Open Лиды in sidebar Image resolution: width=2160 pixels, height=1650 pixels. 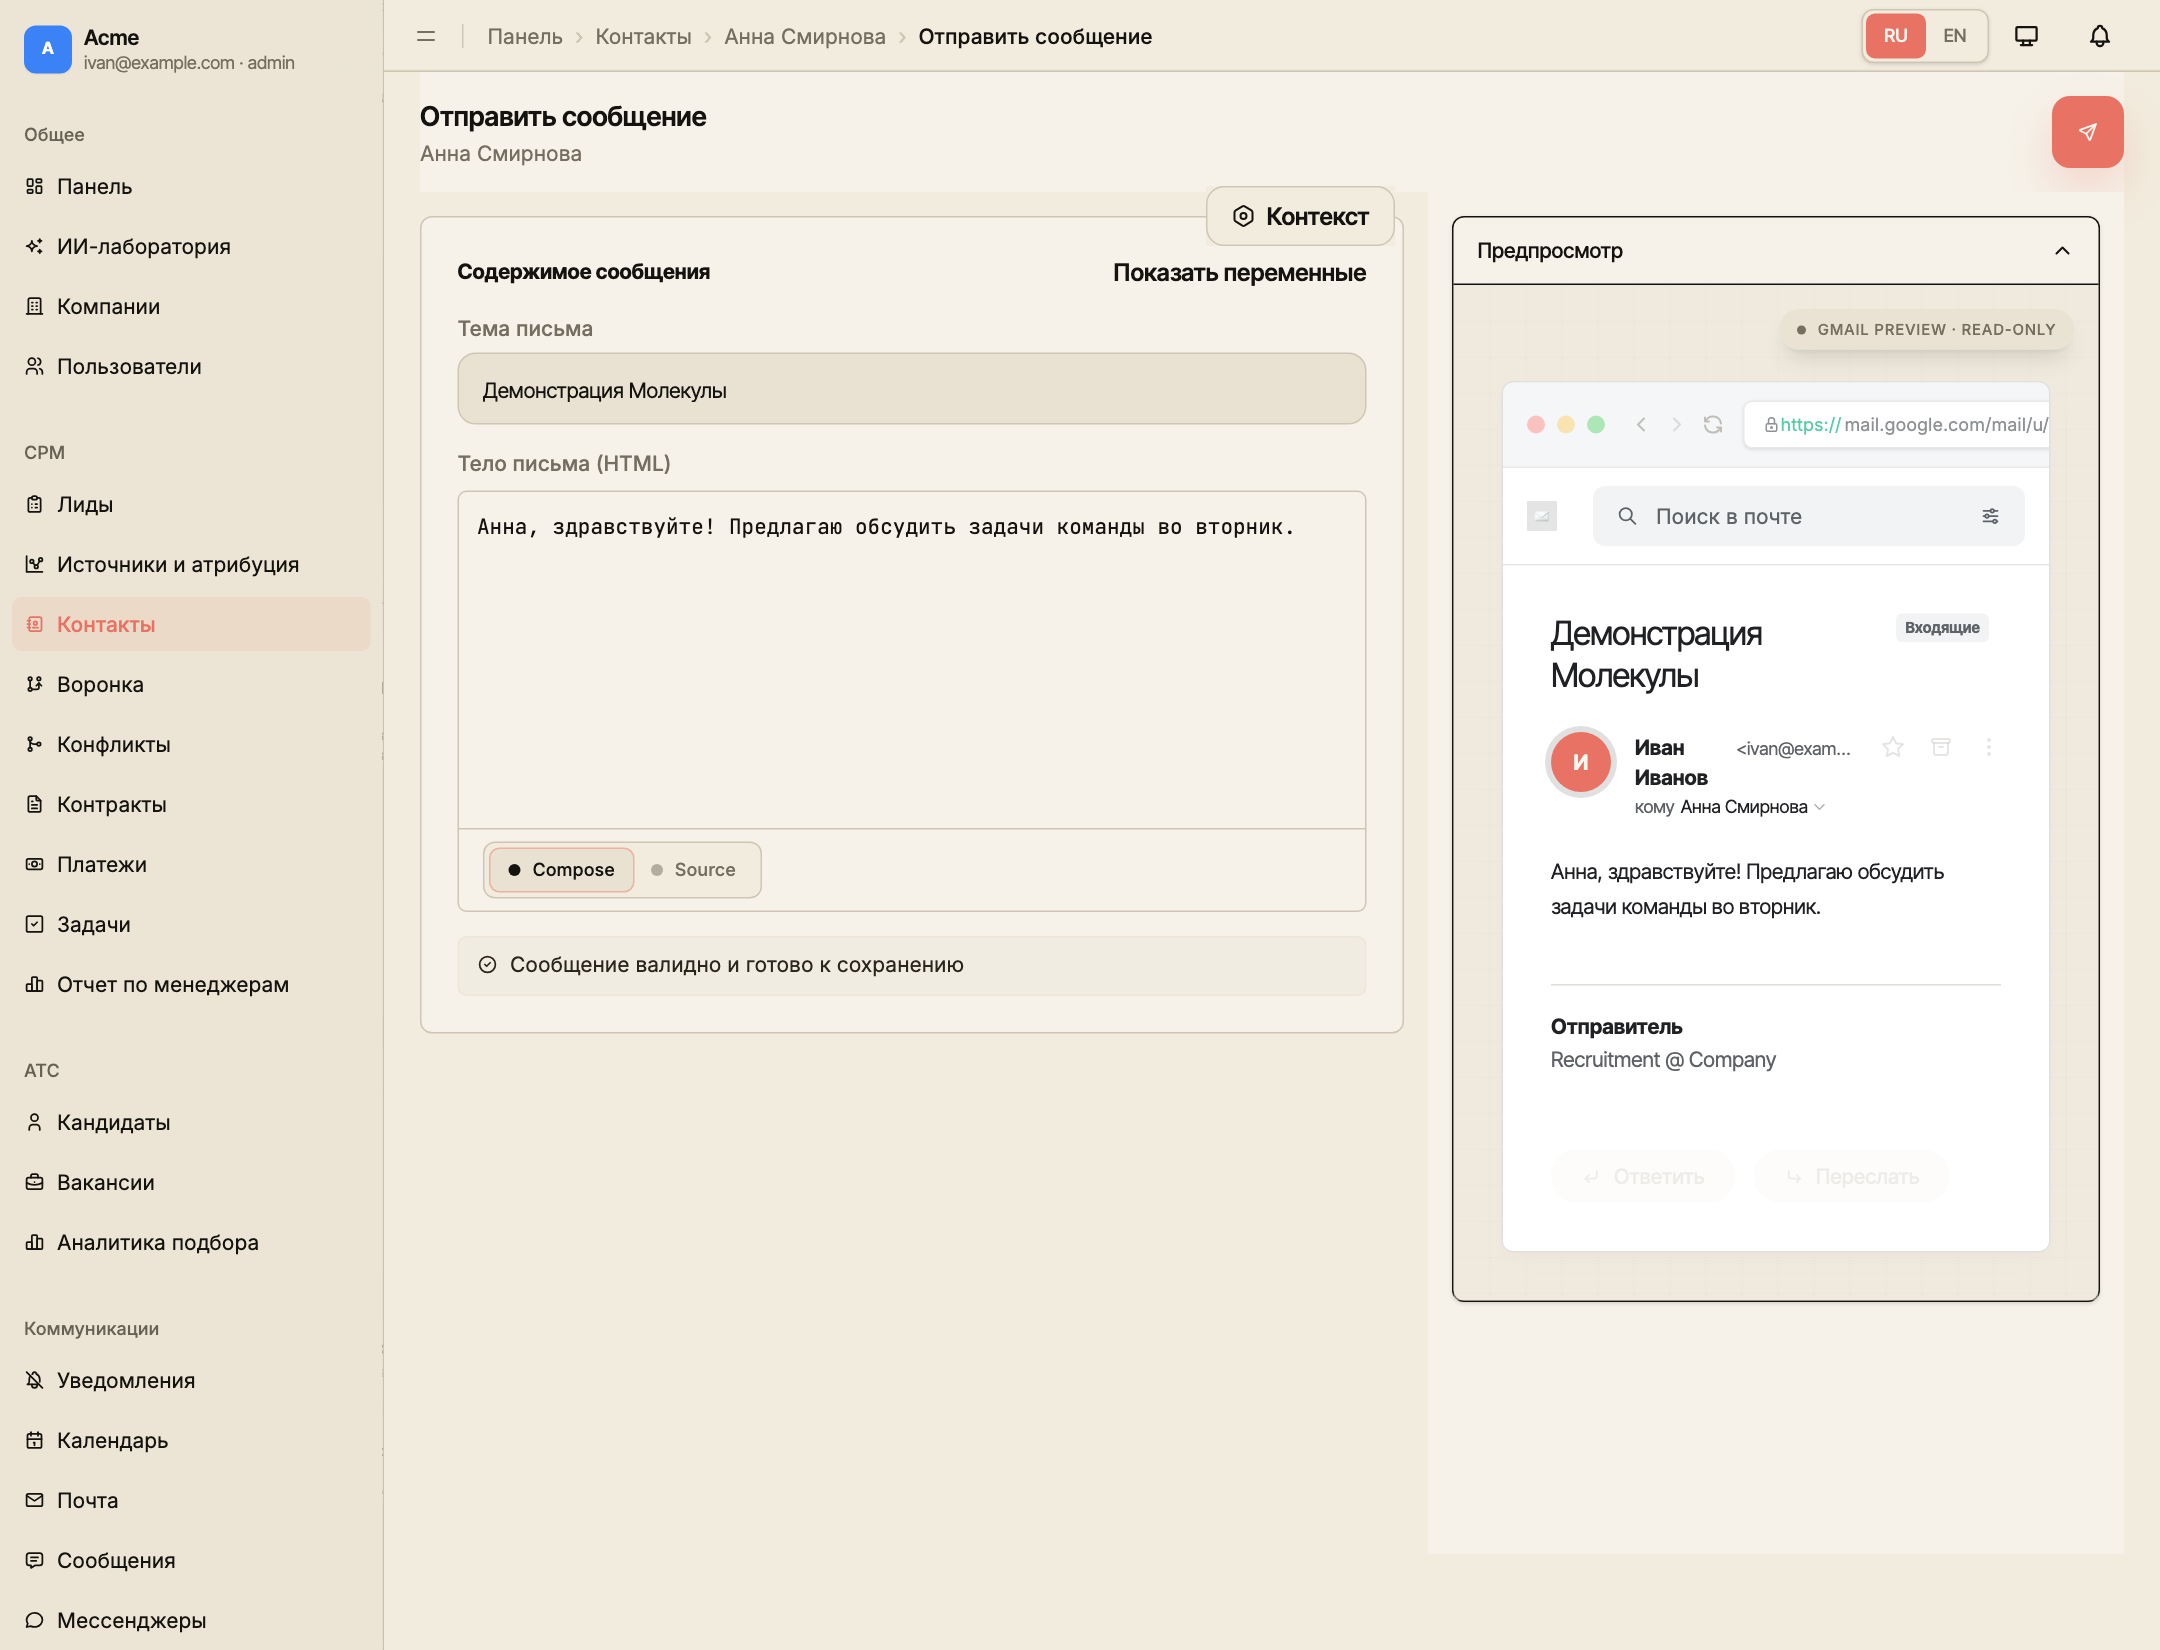pyautogui.click(x=191, y=504)
